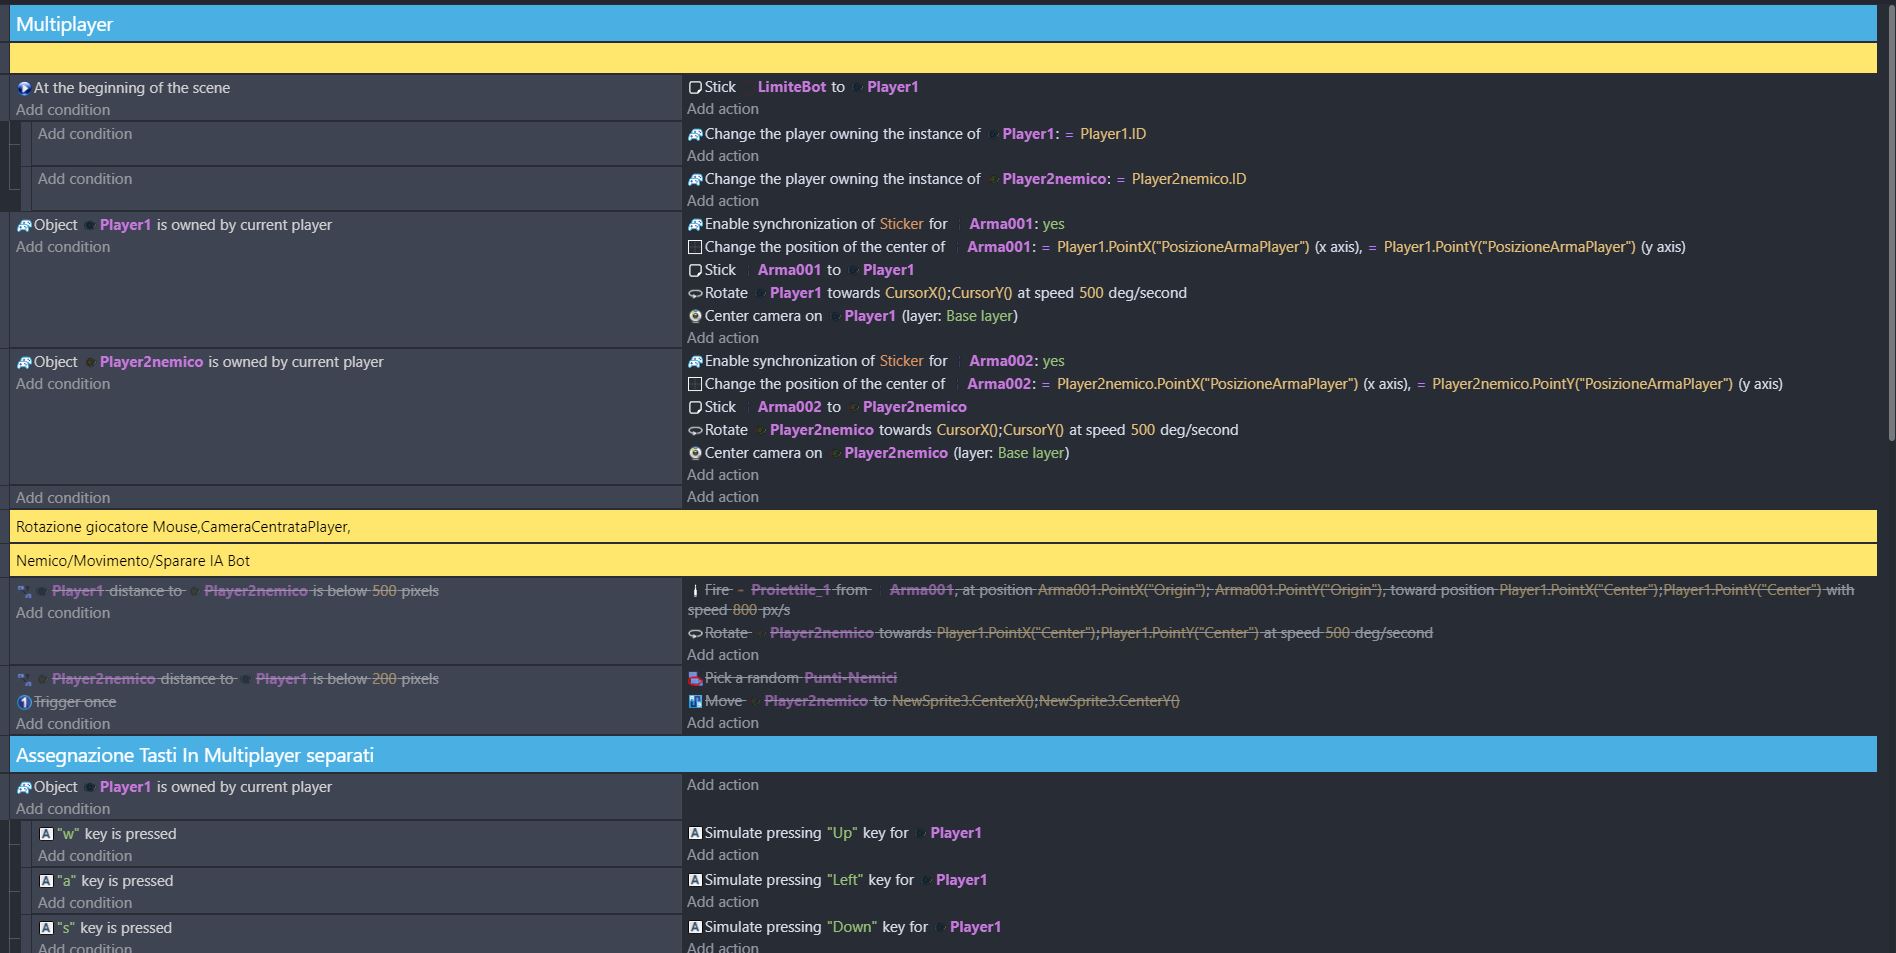Click 'Add condition' under 'At the beginning of the scene'

point(63,110)
